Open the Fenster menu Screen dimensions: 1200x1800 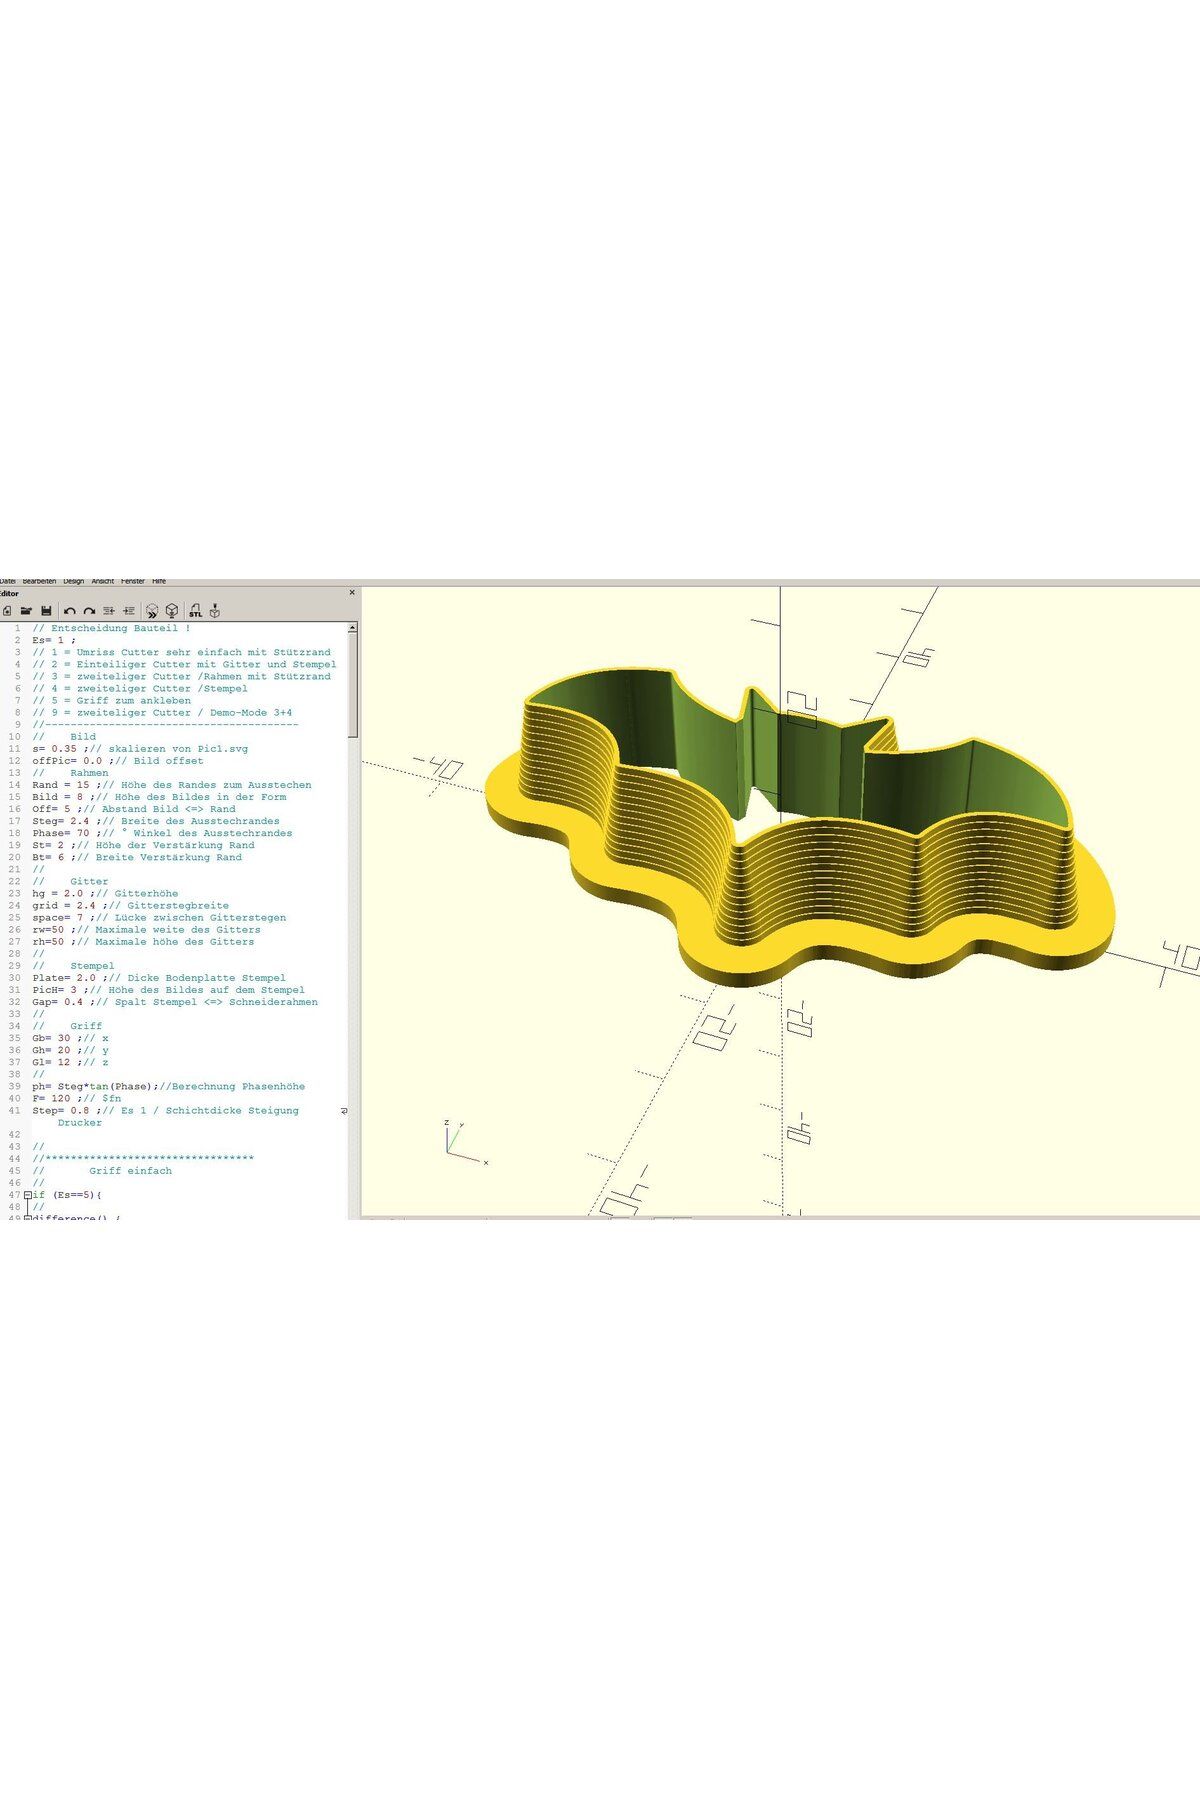133,581
